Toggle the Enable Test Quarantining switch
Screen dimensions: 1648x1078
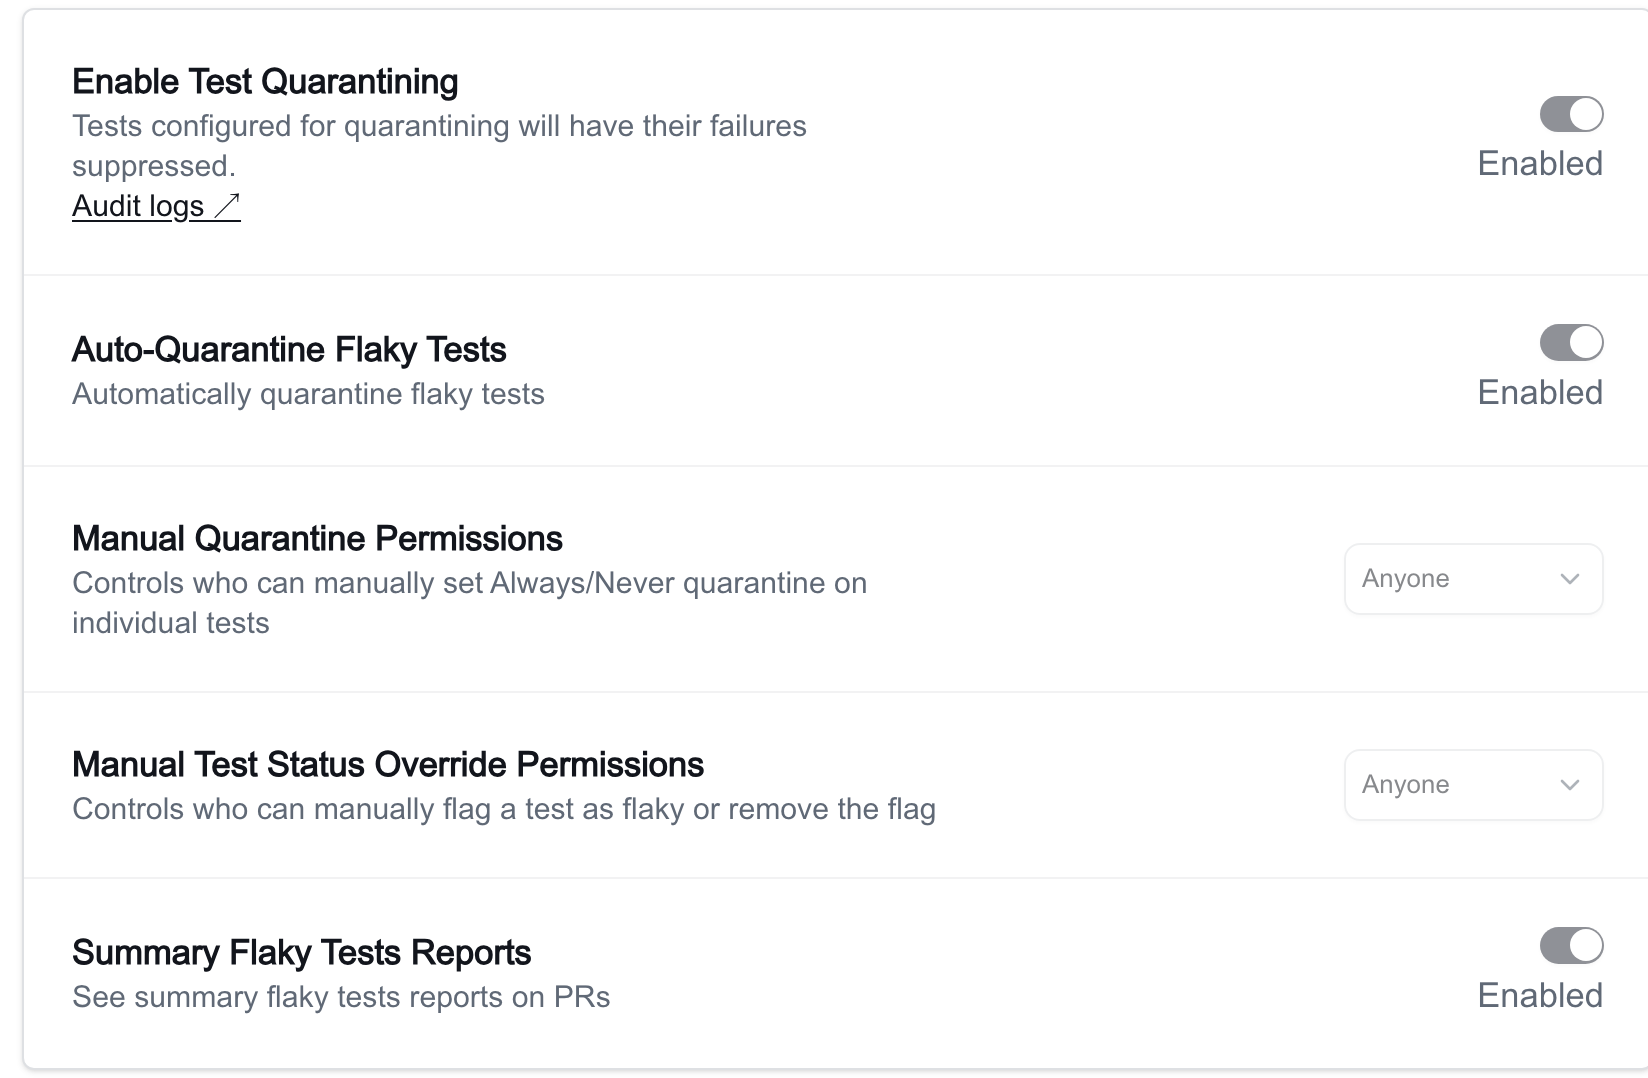pos(1571,114)
